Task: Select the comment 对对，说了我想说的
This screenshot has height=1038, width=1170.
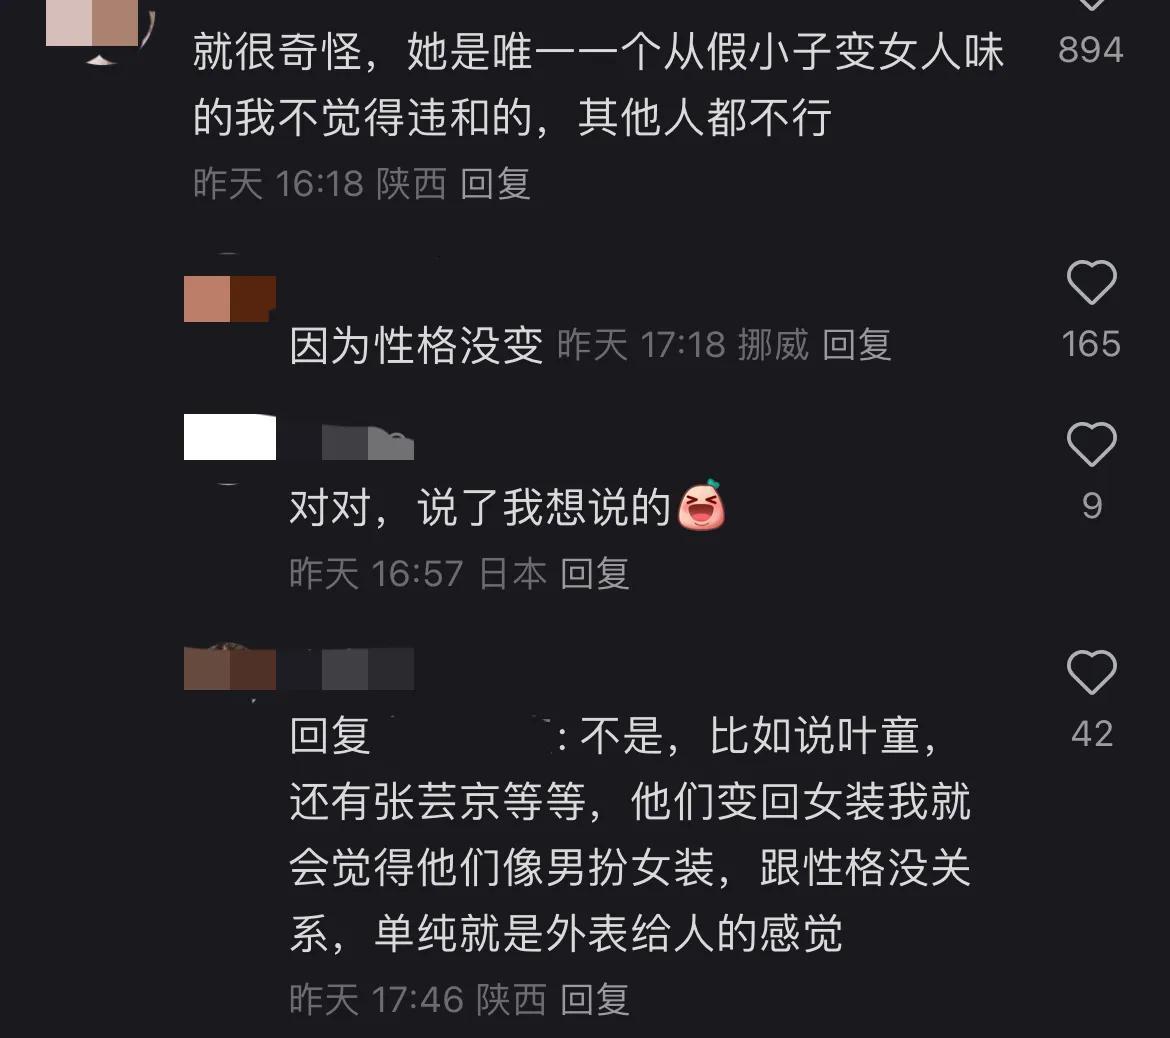Action: [x=480, y=507]
